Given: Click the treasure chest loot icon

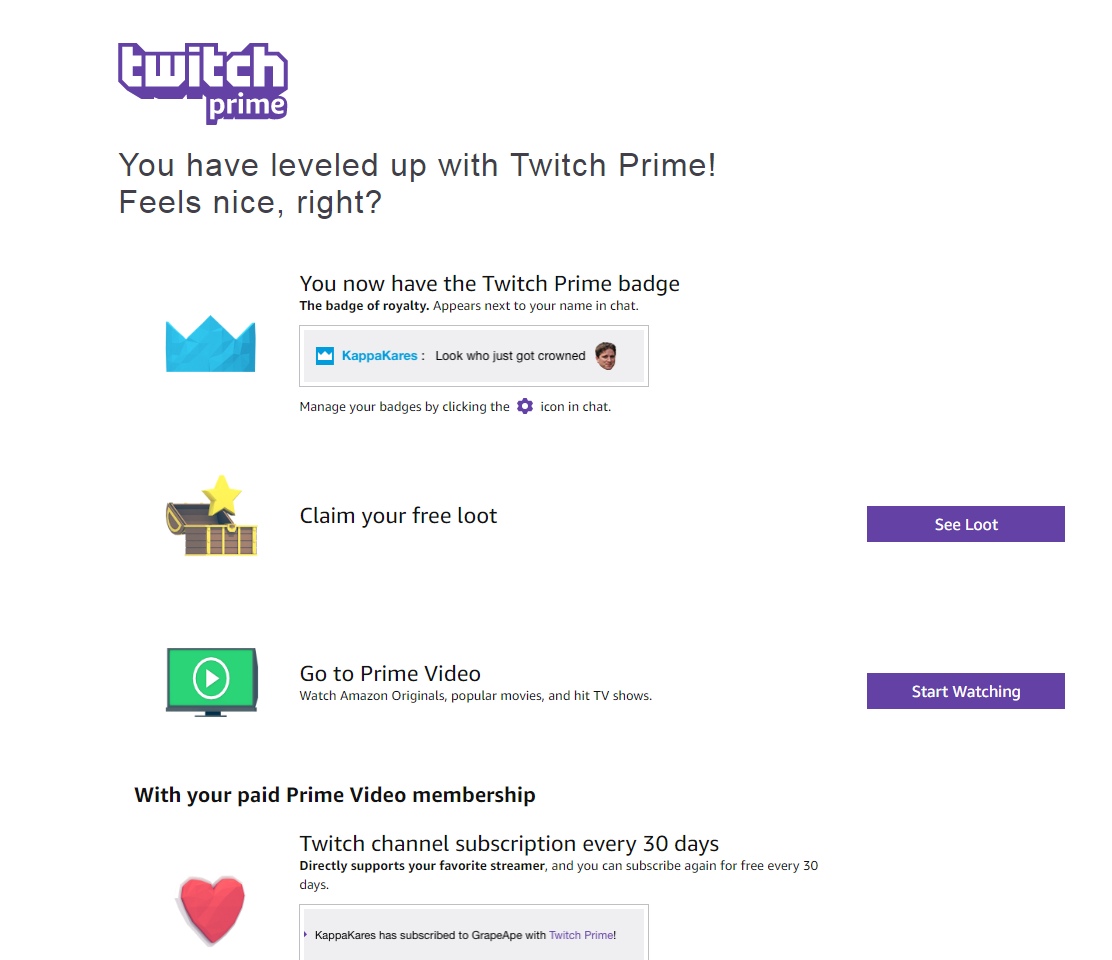Looking at the screenshot, I should tap(211, 517).
